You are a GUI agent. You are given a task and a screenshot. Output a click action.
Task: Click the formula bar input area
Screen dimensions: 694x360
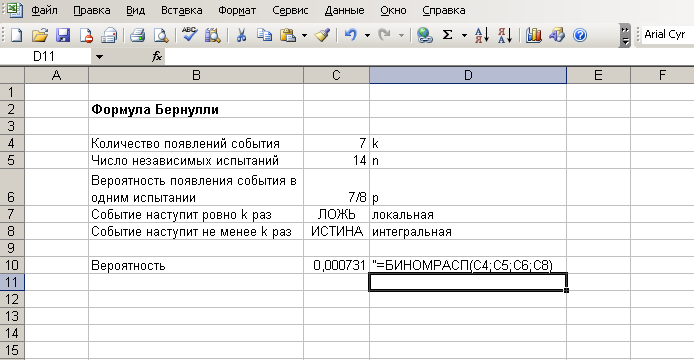tap(429, 57)
